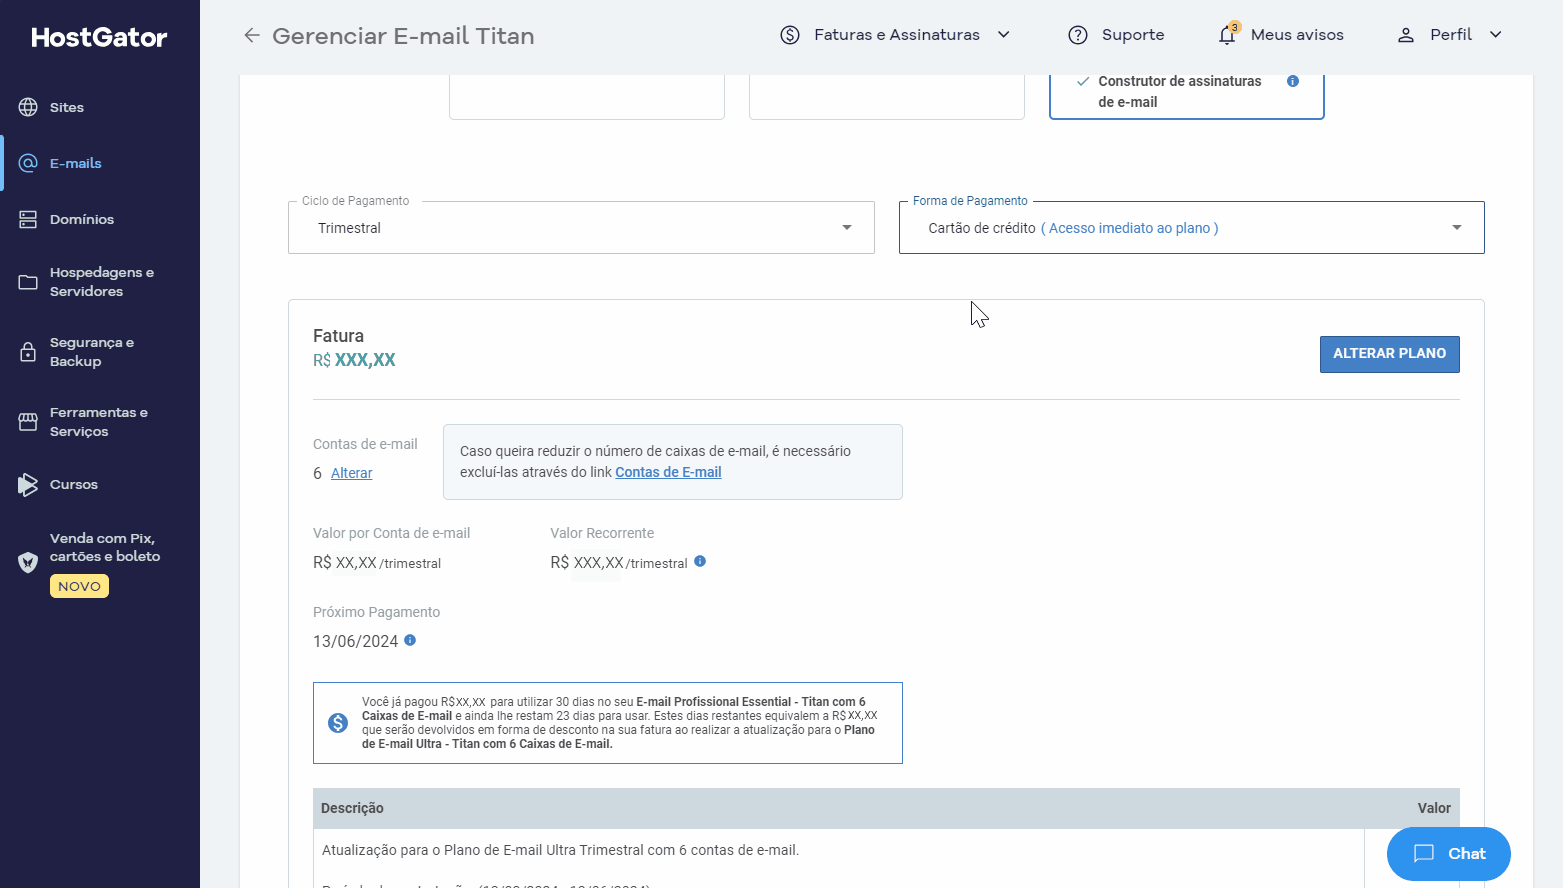Click the ALTERAR PLANO button
This screenshot has width=1563, height=888.
[x=1389, y=354]
